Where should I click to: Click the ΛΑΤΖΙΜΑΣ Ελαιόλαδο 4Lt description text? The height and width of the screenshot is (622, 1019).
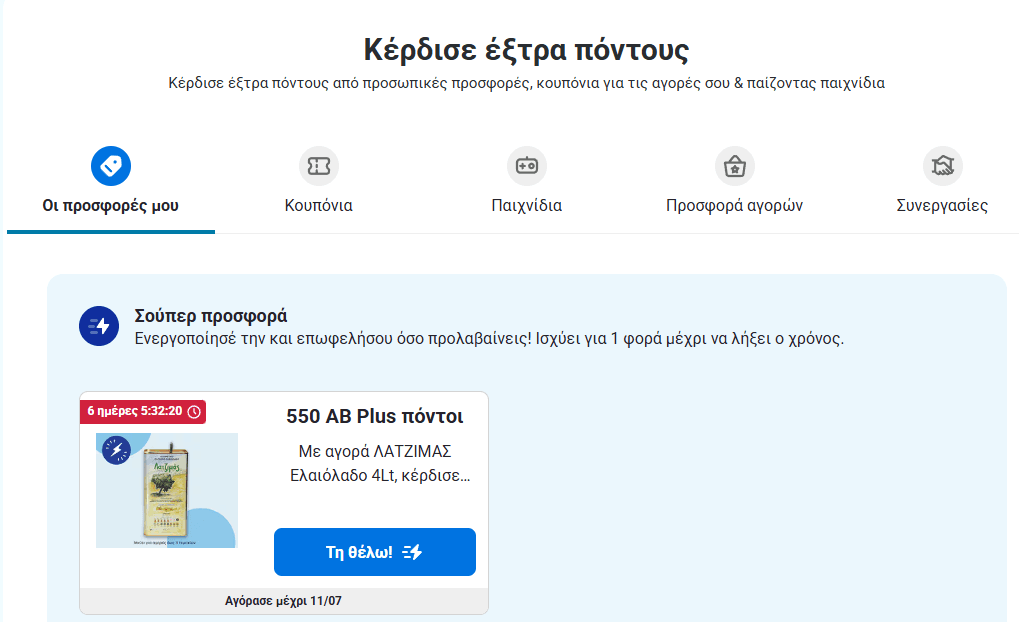[380, 463]
